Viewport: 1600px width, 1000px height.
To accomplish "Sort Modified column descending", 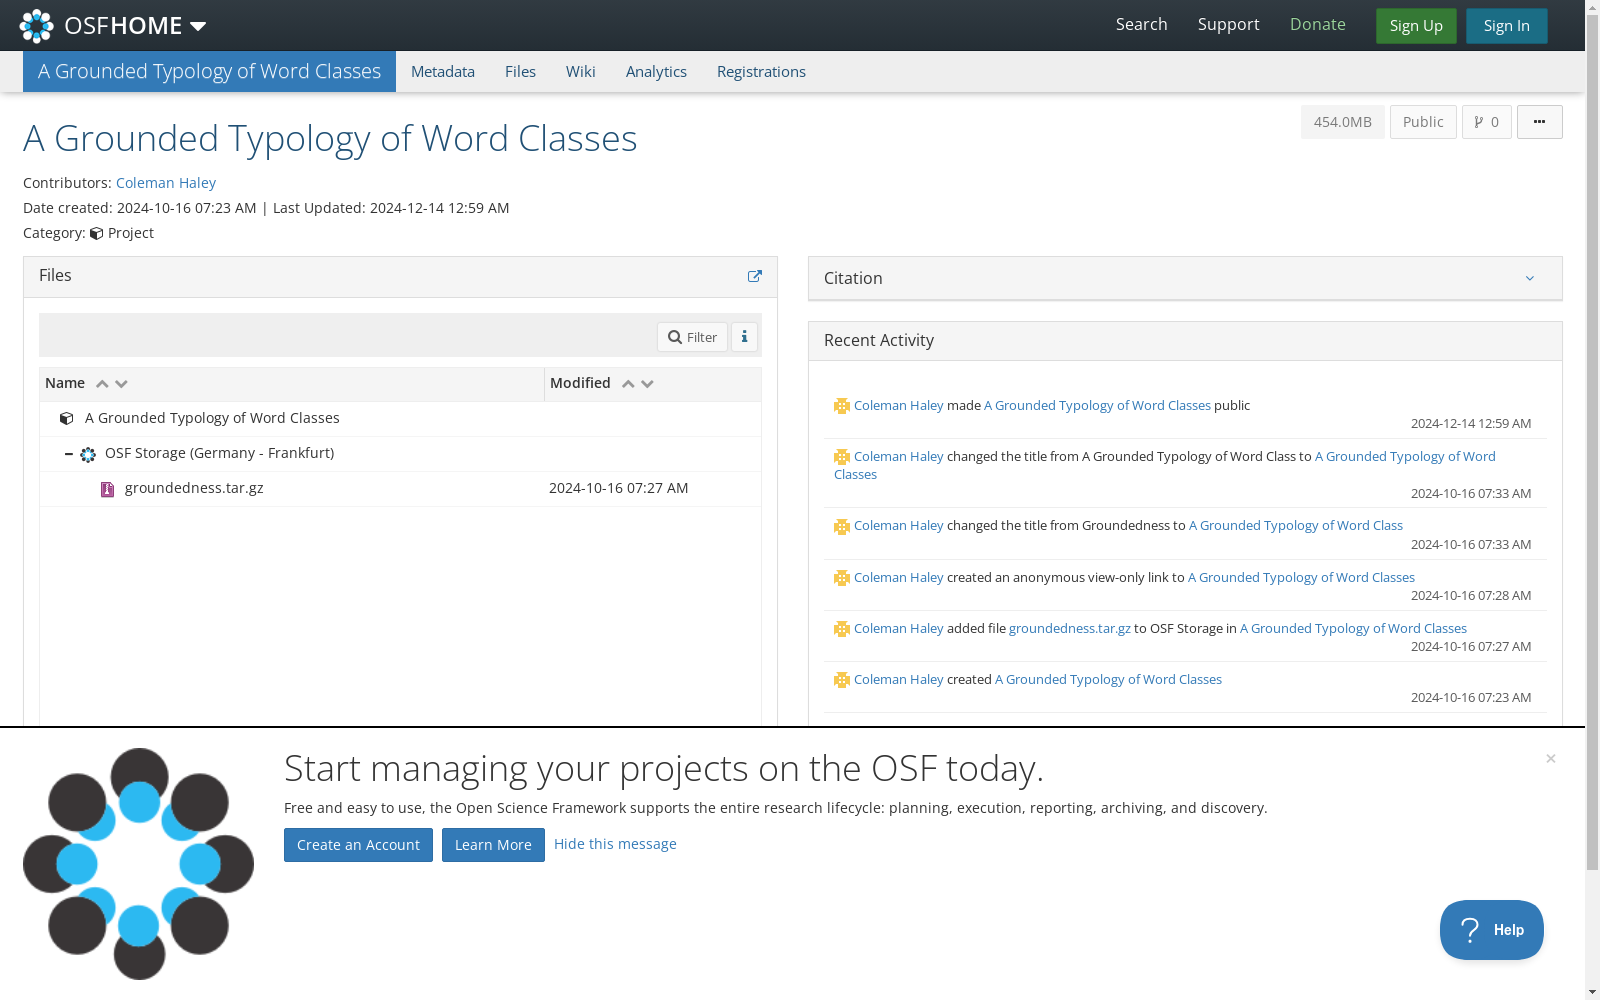I will (x=647, y=384).
